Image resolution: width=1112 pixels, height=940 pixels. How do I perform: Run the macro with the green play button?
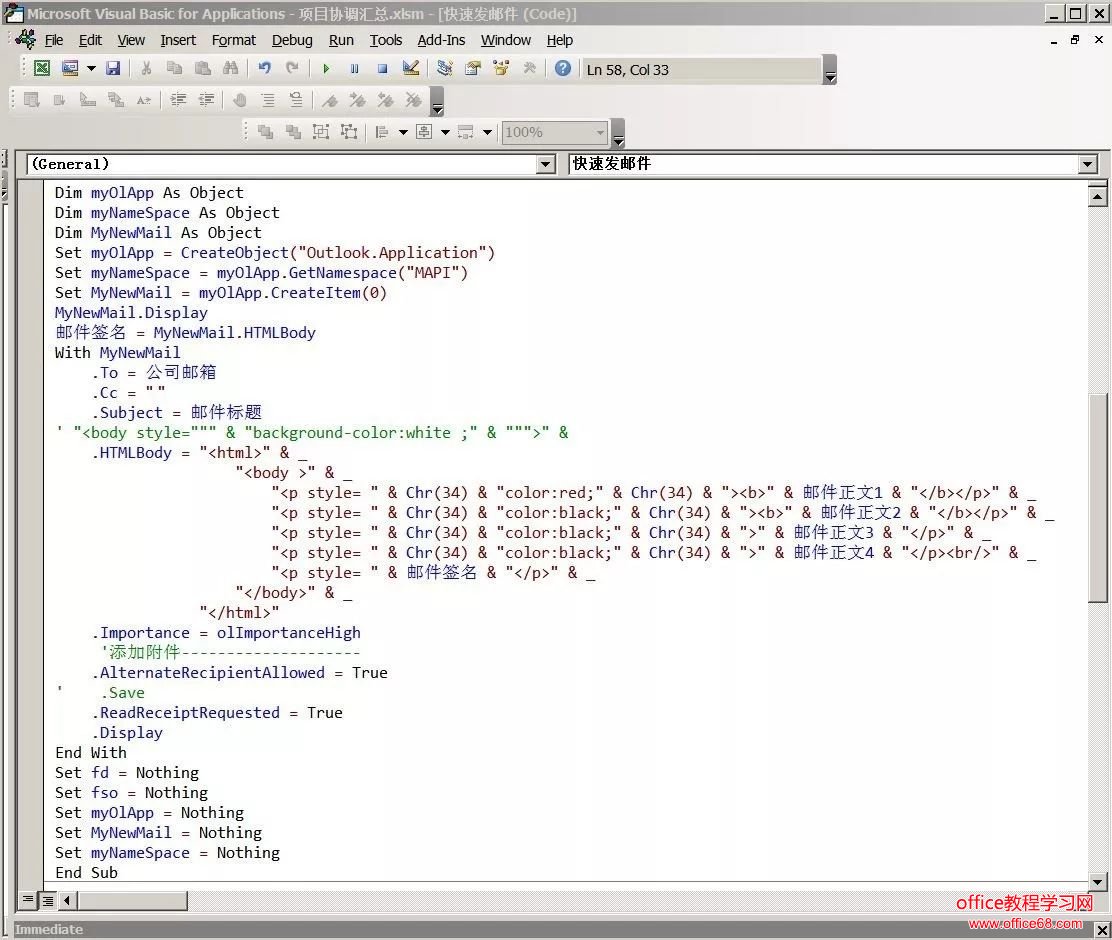(326, 69)
